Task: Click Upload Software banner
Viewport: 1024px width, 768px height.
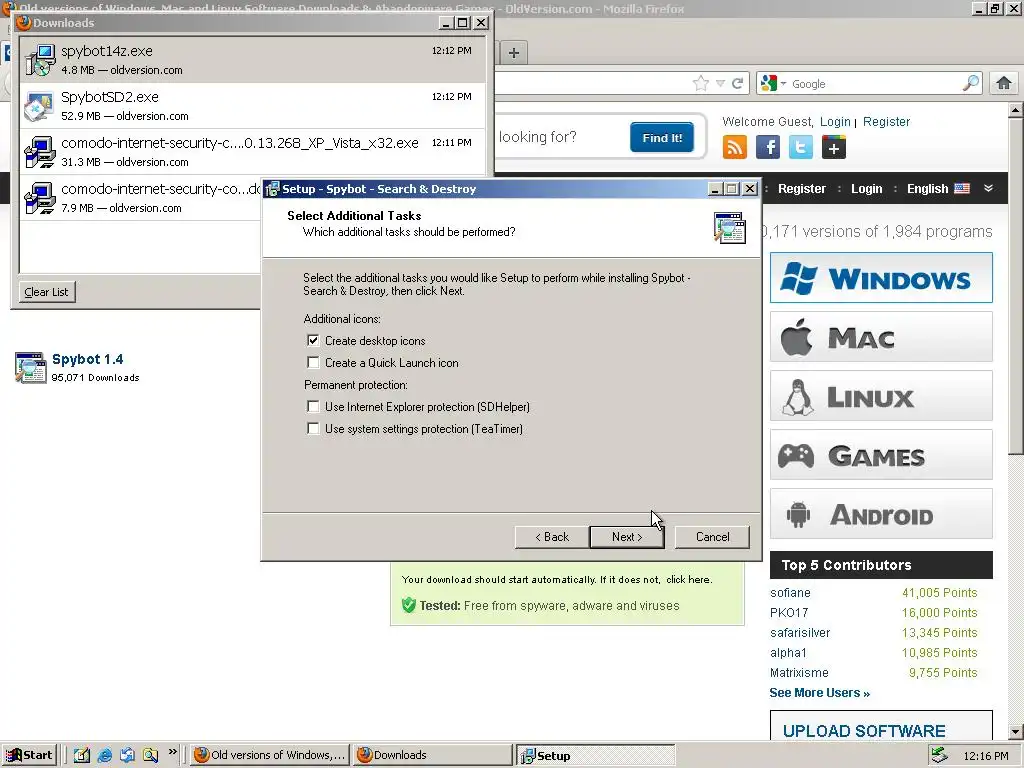Action: pyautogui.click(x=881, y=726)
